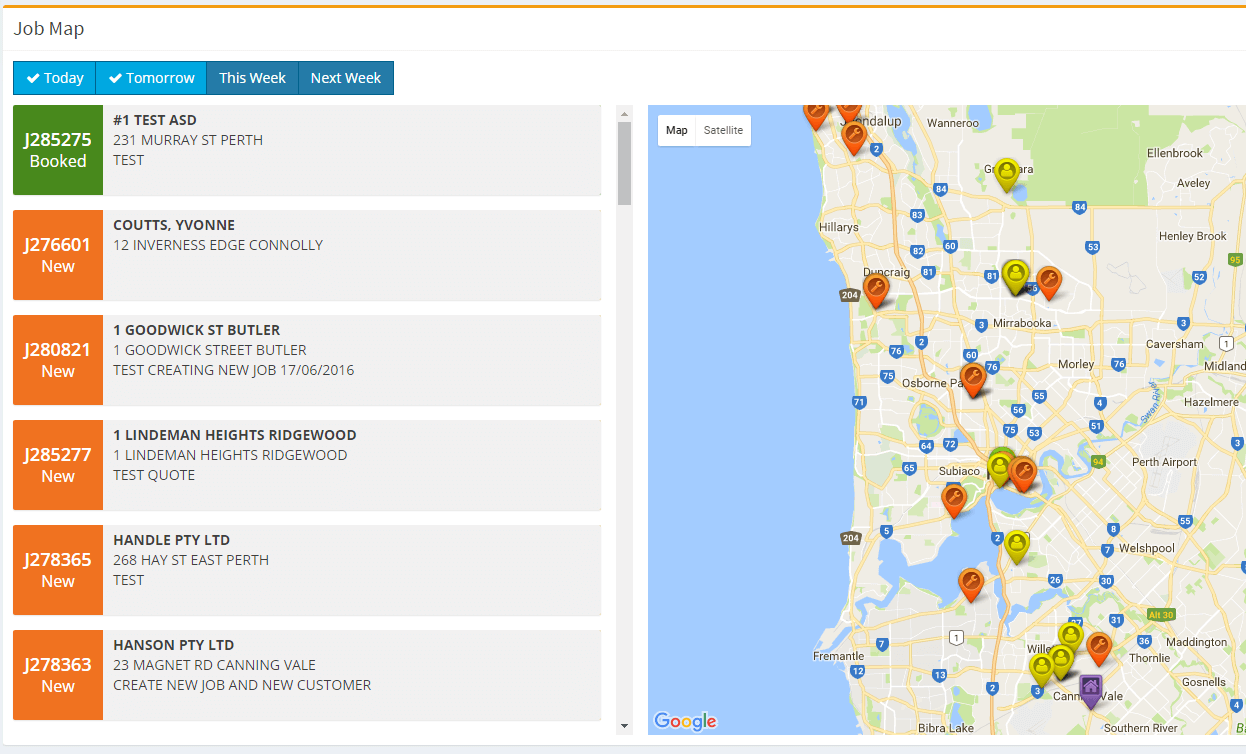The height and width of the screenshot is (754, 1246).
Task: Select the orange wrench marker near Thornlie
Action: (1099, 648)
